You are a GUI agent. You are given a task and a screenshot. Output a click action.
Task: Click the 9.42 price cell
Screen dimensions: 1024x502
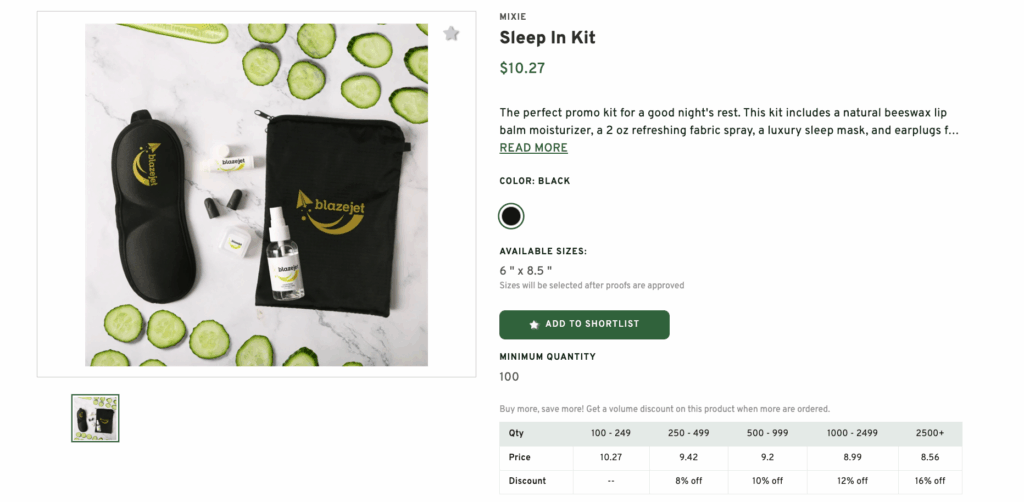(x=687, y=457)
